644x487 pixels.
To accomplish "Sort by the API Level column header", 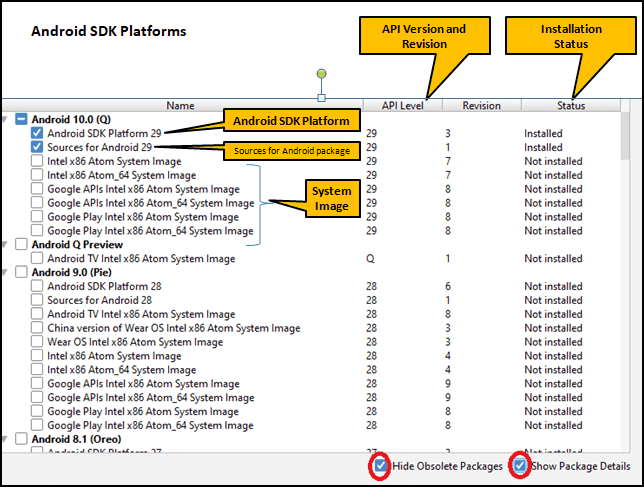I will [402, 106].
